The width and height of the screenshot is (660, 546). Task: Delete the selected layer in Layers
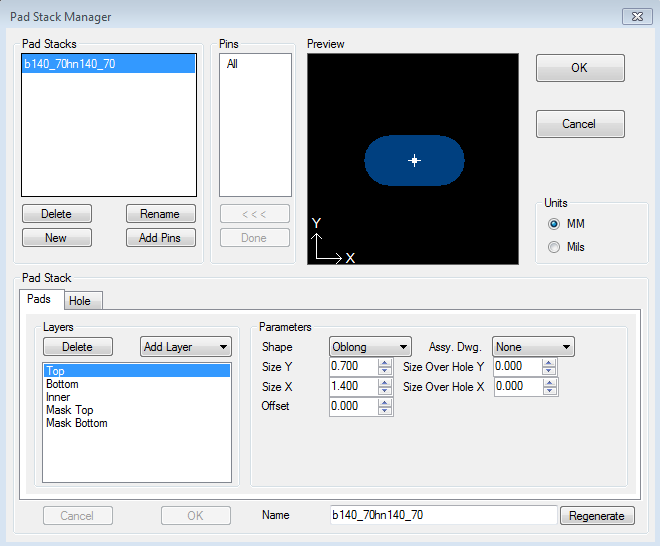click(78, 347)
